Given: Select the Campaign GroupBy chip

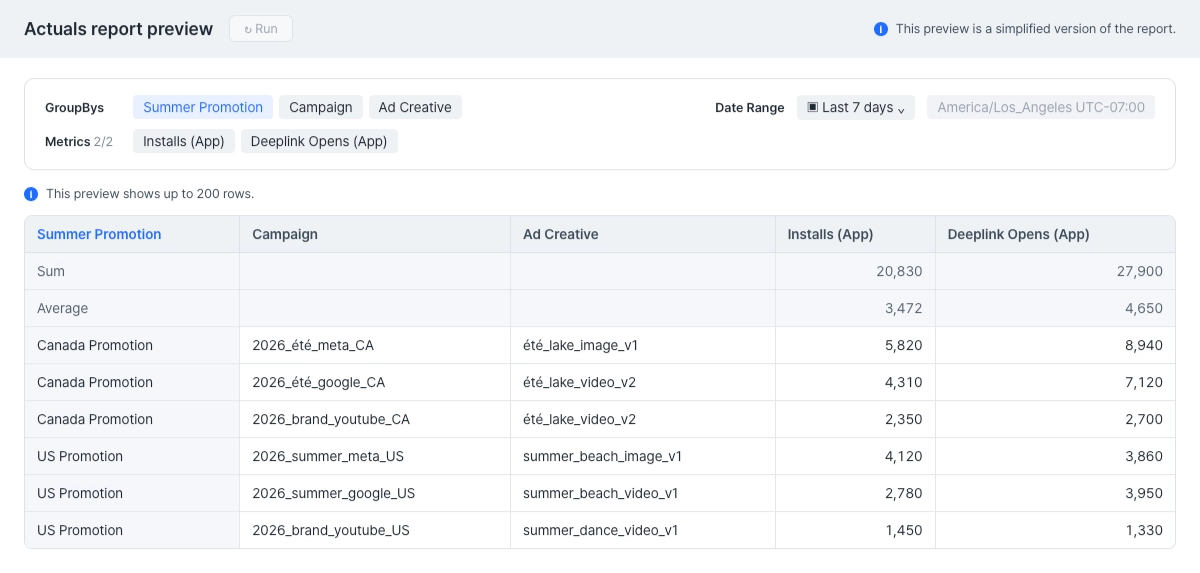Looking at the screenshot, I should pos(321,107).
